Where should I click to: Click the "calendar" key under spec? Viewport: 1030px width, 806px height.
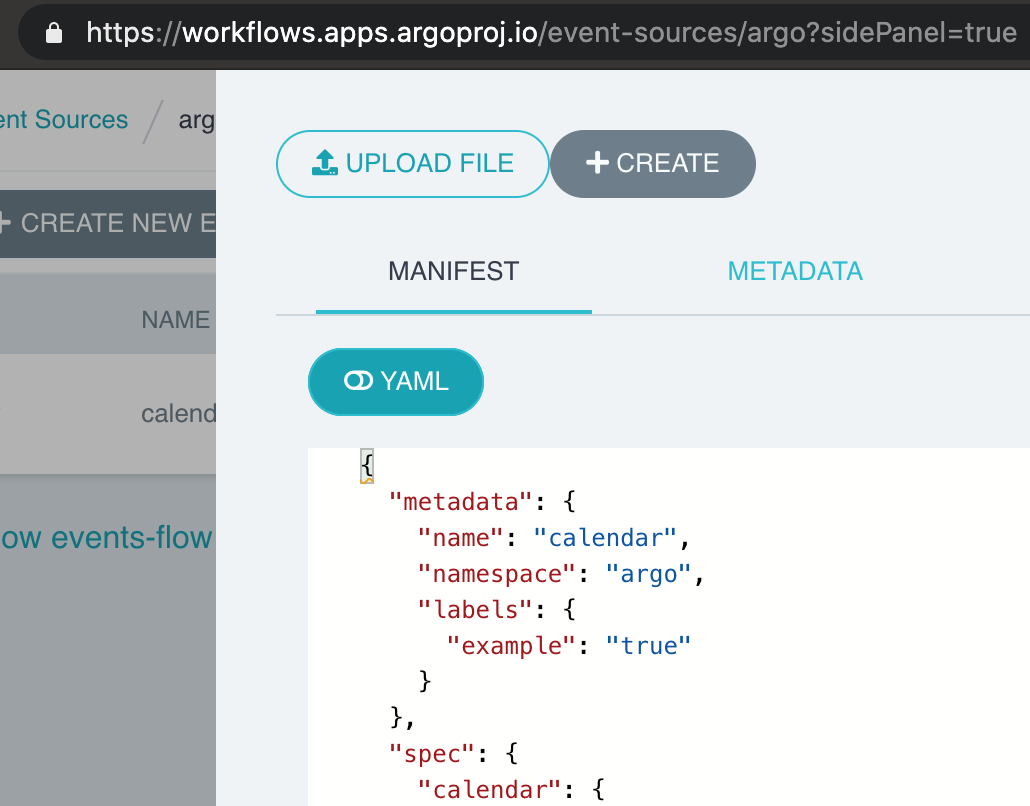489,790
